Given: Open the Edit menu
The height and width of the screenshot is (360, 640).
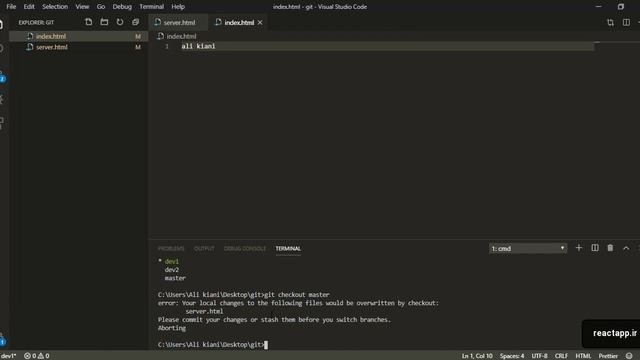Looking at the screenshot, I should coord(29,7).
